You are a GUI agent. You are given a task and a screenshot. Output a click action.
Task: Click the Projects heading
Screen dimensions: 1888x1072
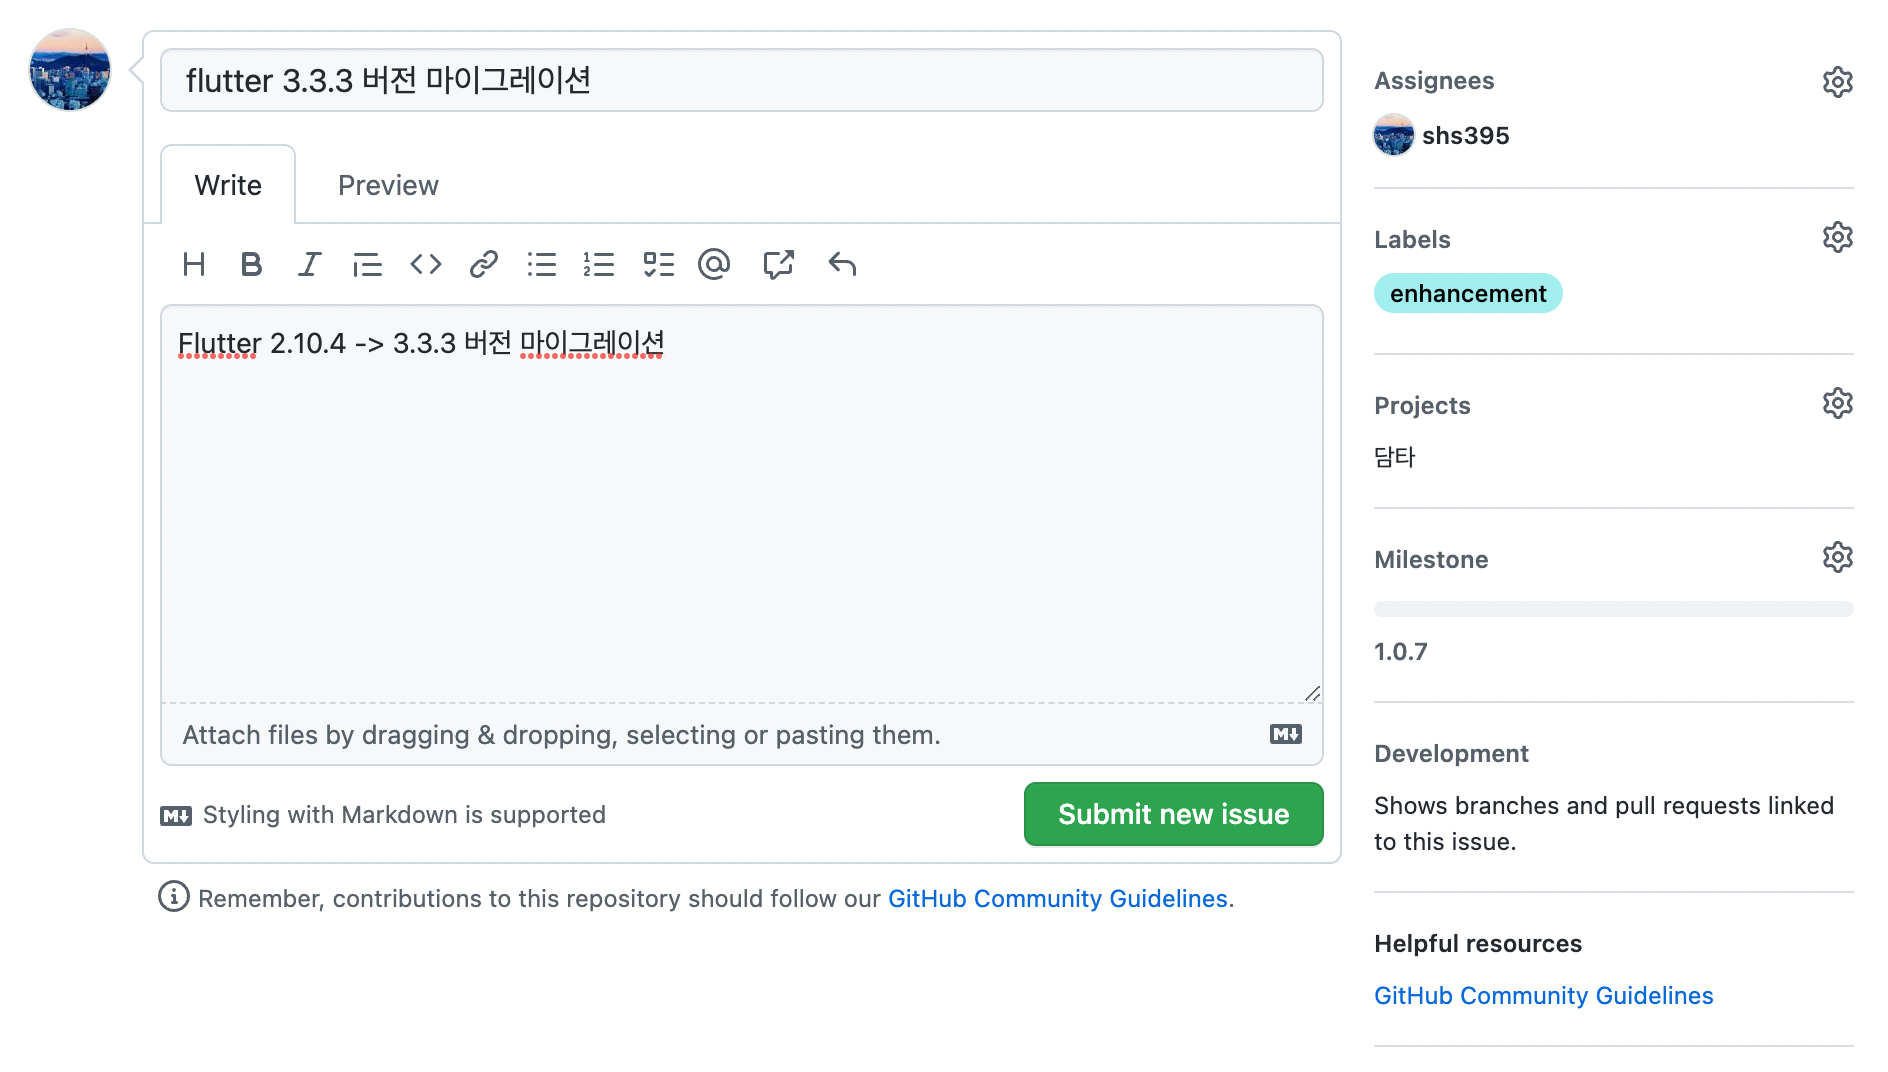(1422, 406)
